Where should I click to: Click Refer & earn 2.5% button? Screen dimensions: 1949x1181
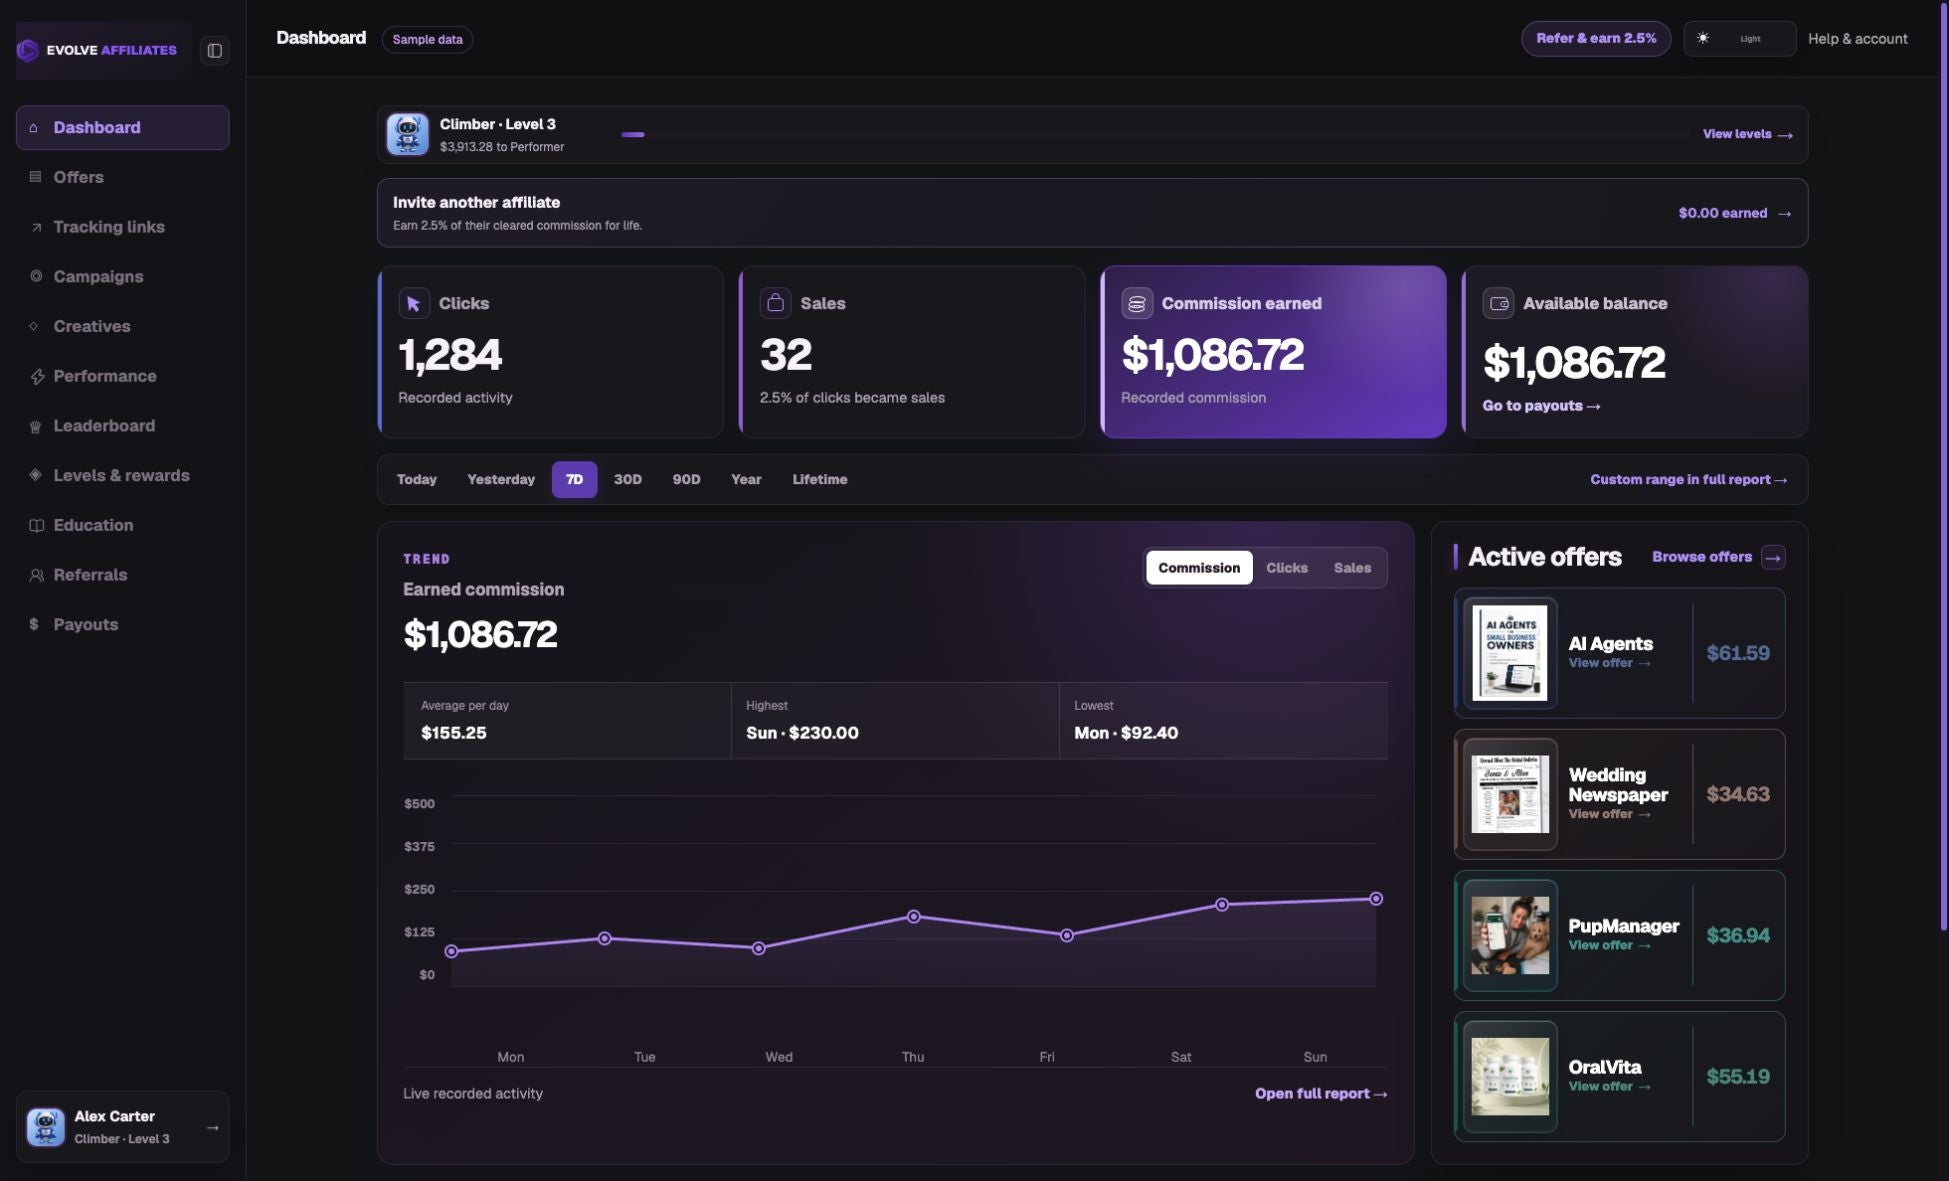tap(1596, 39)
